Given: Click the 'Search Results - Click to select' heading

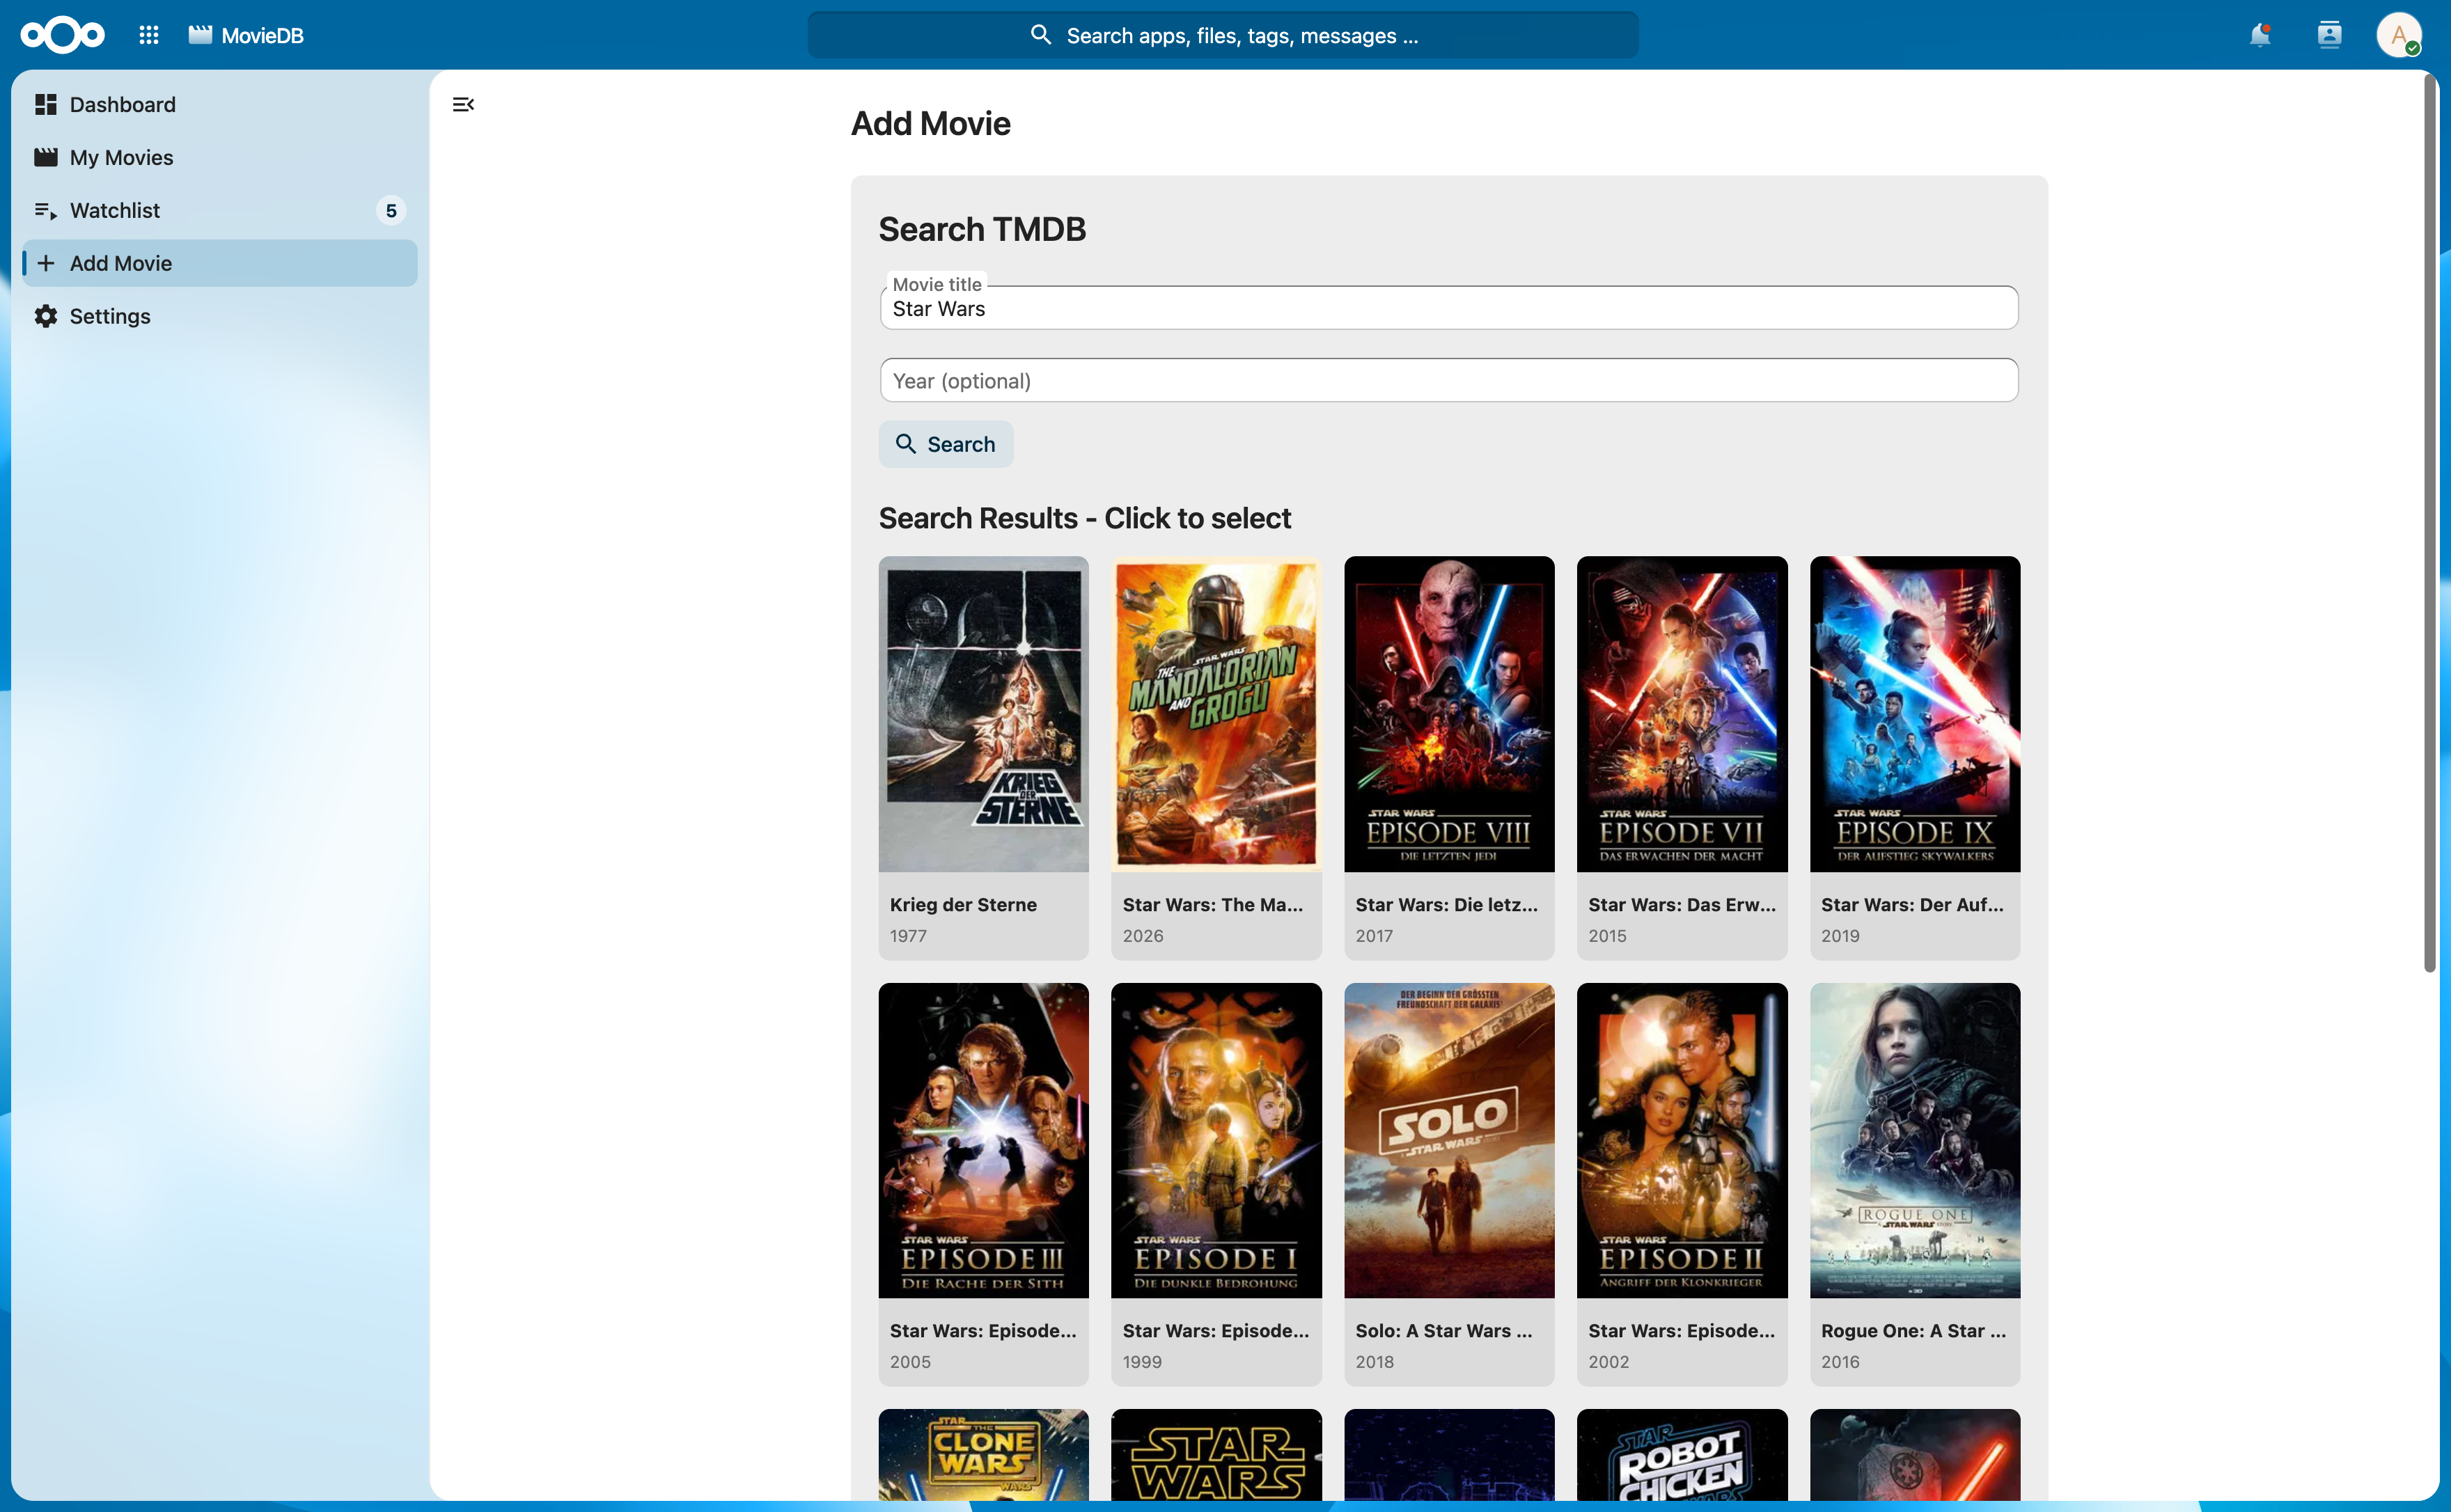Looking at the screenshot, I should point(1085,518).
